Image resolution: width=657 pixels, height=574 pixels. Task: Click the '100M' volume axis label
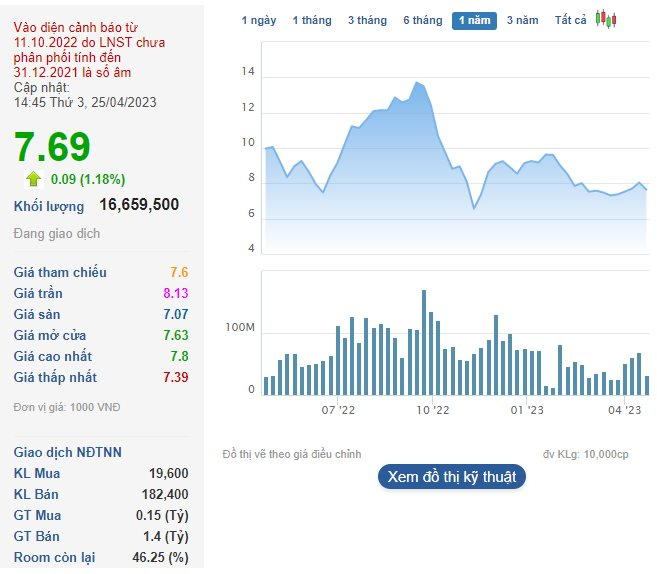tap(240, 328)
